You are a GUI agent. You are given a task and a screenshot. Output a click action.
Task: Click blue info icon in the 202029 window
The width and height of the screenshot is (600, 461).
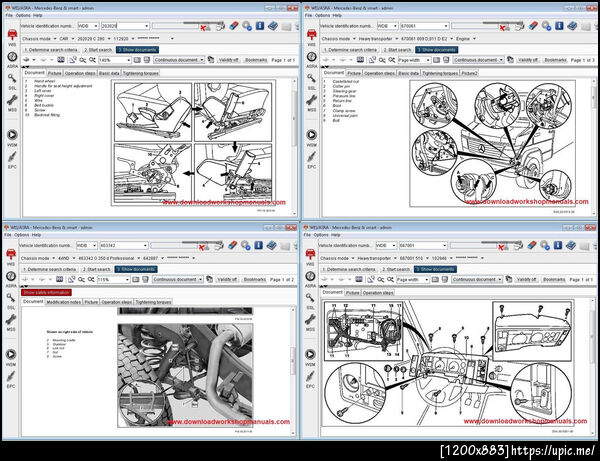pos(260,26)
